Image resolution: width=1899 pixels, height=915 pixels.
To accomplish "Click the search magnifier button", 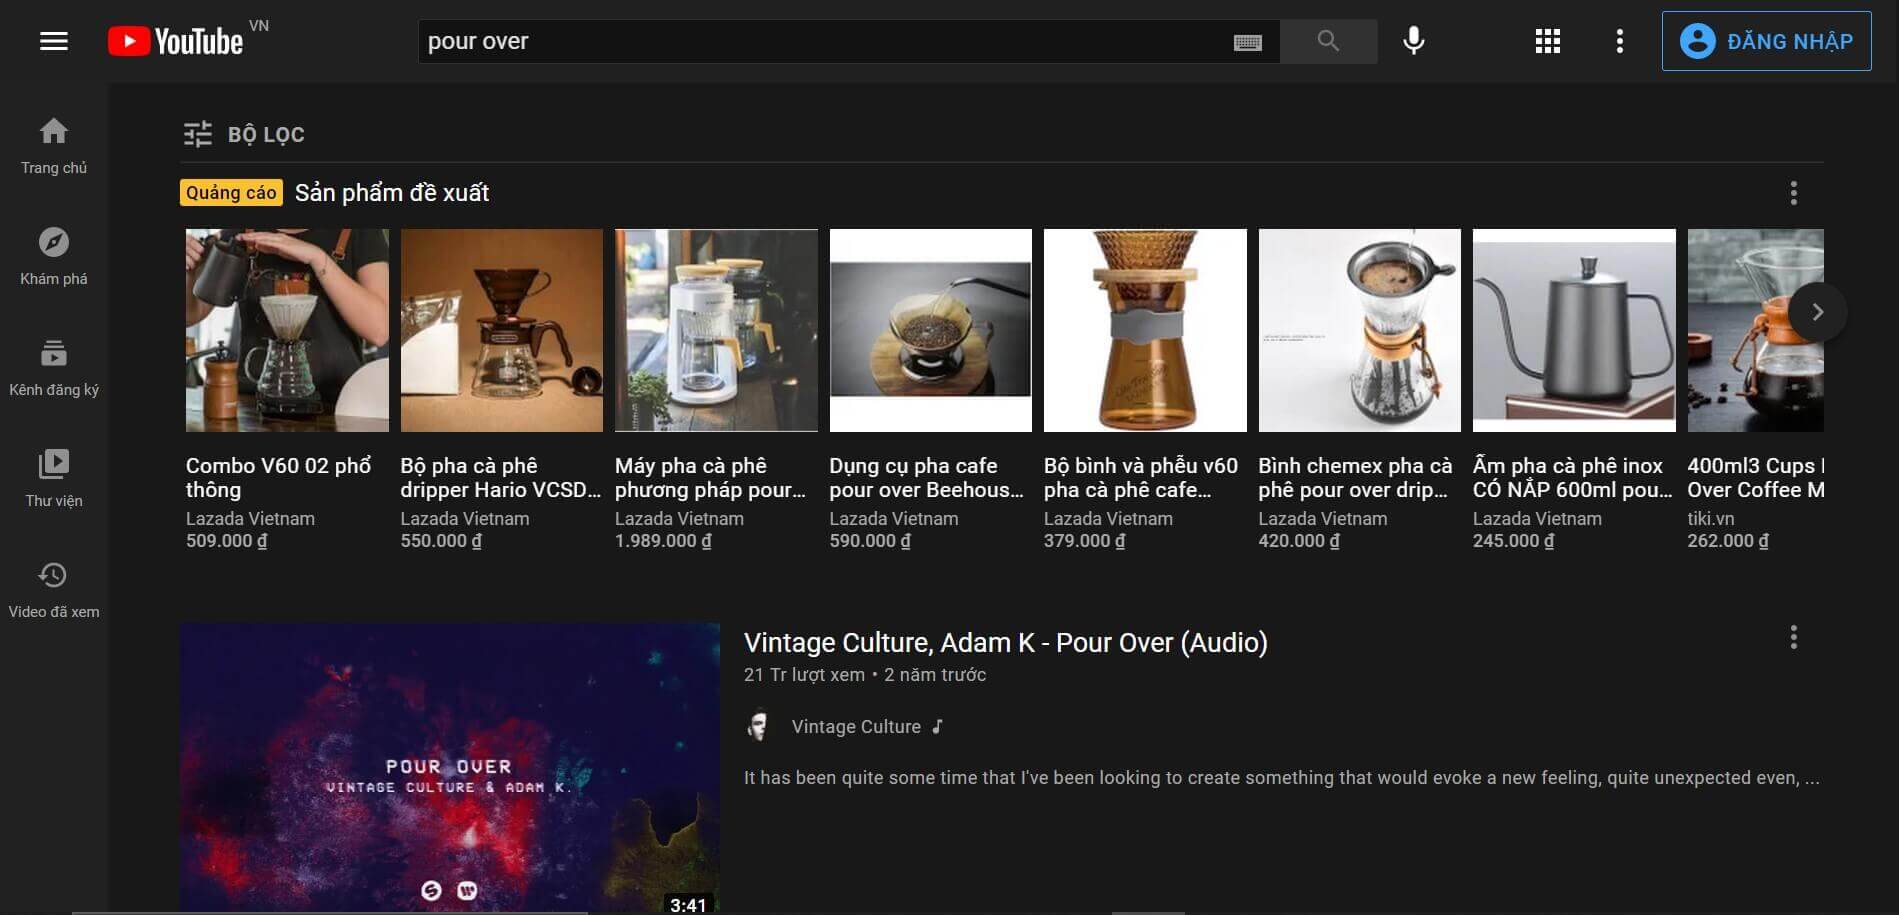I will click(1328, 41).
